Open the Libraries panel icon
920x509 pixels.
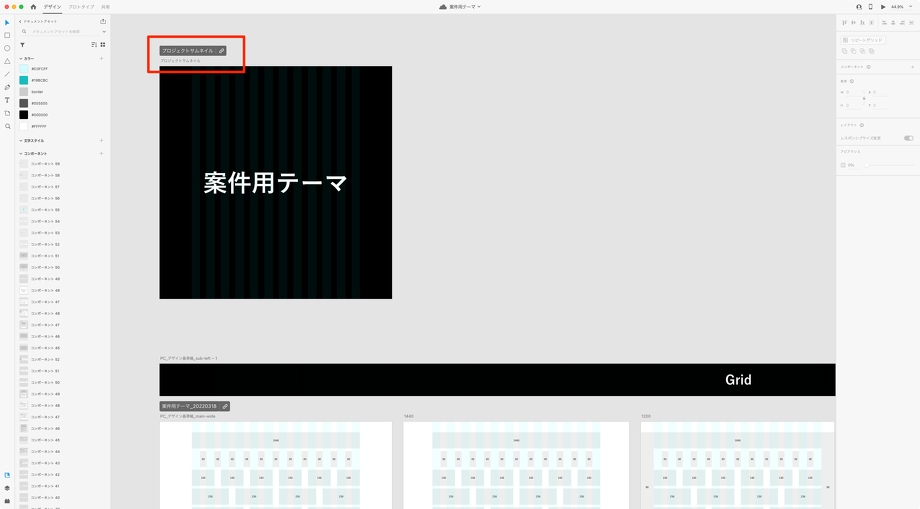click(7, 475)
